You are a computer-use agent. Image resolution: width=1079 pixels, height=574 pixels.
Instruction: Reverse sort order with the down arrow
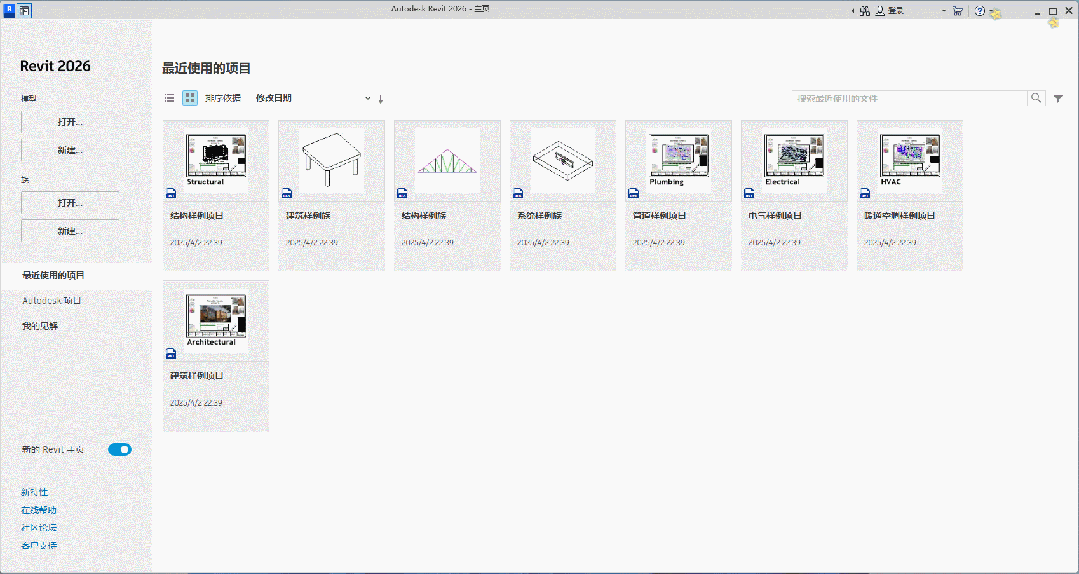click(x=381, y=99)
